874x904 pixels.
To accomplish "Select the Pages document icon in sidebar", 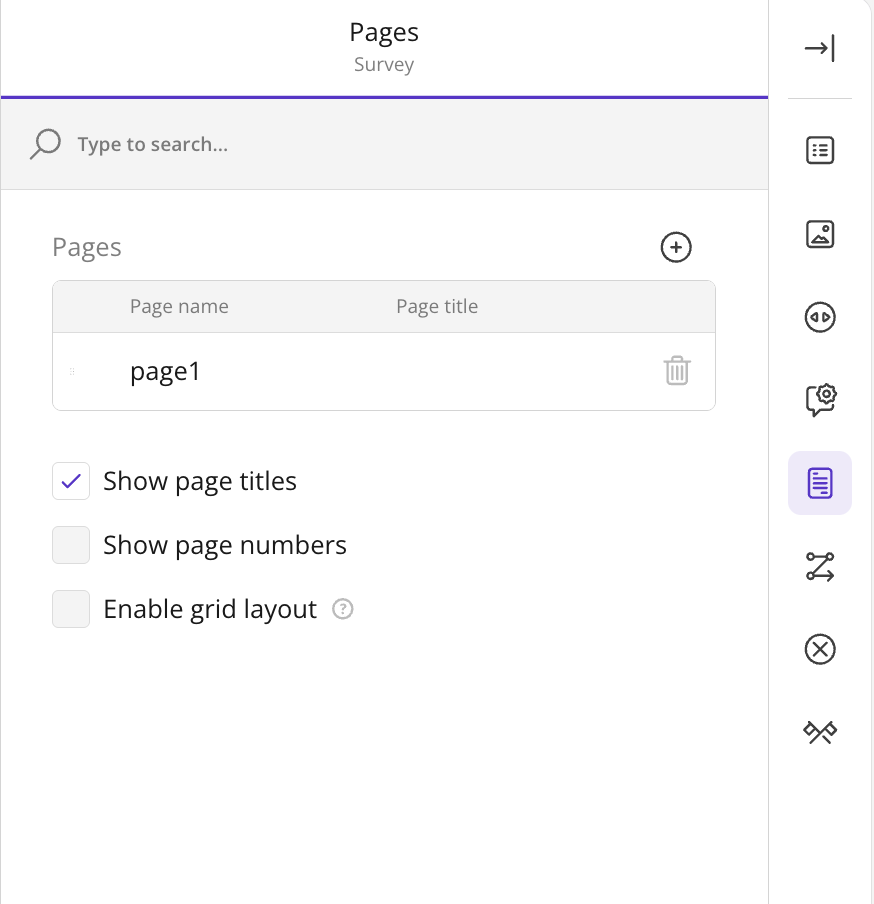I will point(819,483).
